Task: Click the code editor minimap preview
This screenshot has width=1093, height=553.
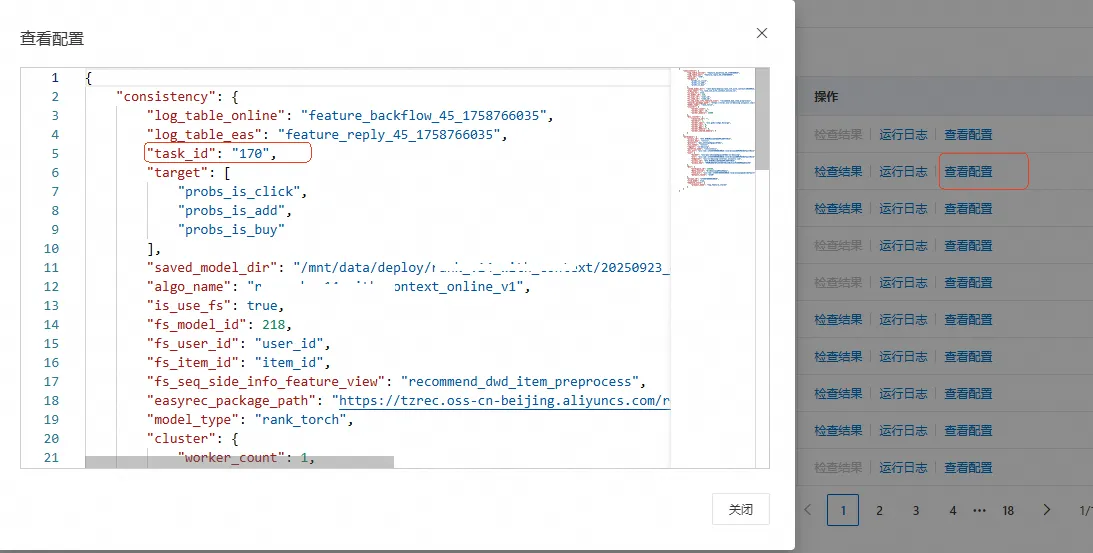Action: click(x=711, y=130)
